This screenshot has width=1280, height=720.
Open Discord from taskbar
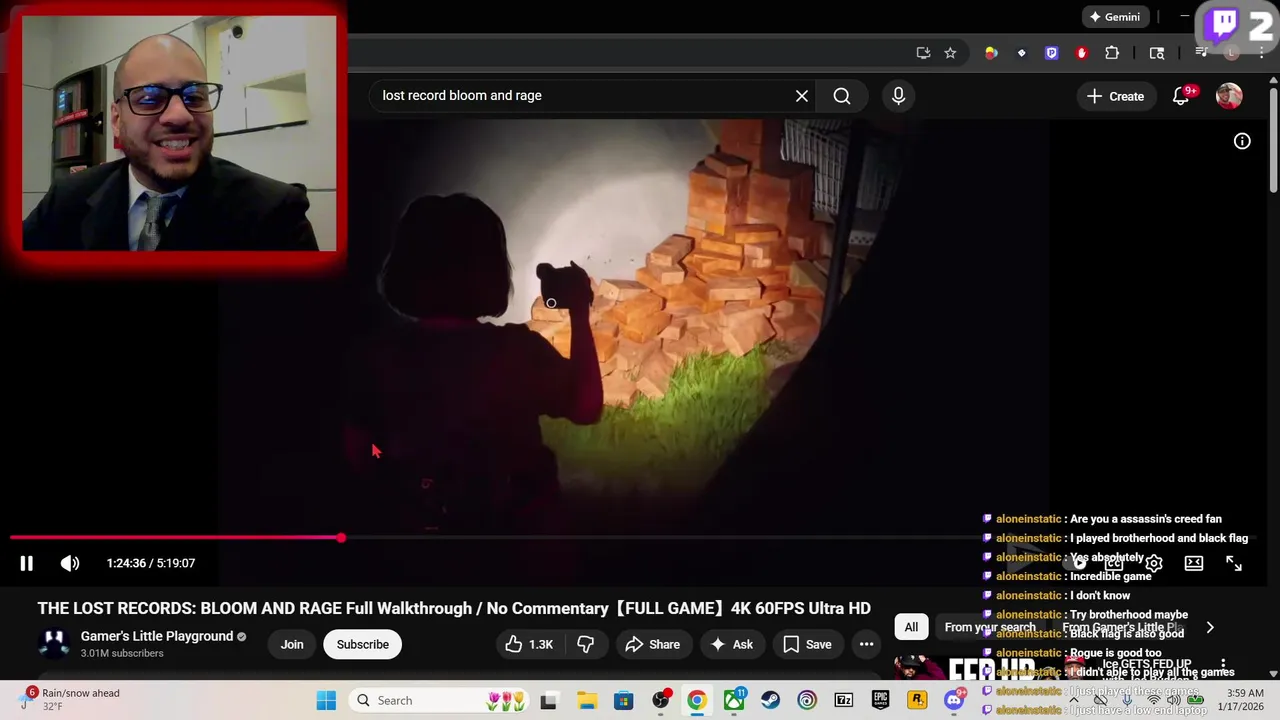click(955, 700)
